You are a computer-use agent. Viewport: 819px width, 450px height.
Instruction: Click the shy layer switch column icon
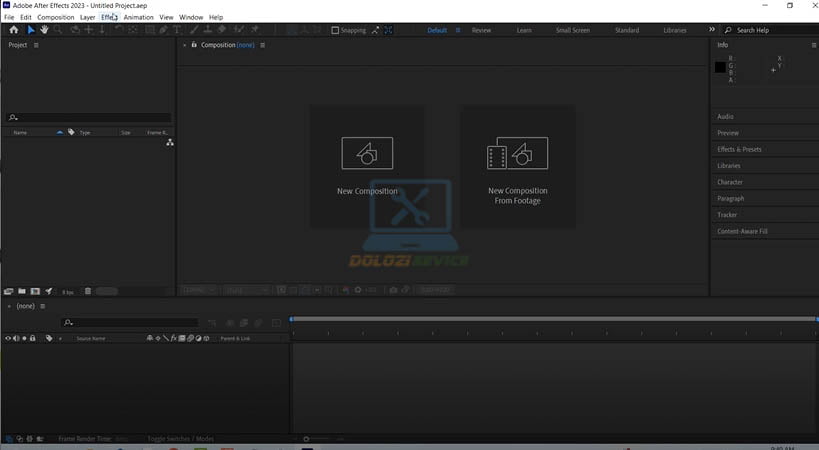click(149, 338)
